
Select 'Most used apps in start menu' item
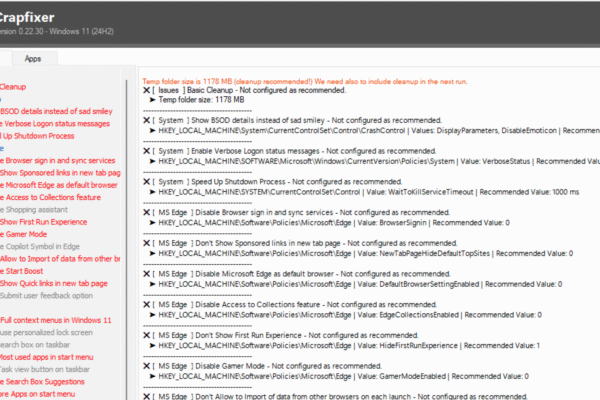[47, 357]
